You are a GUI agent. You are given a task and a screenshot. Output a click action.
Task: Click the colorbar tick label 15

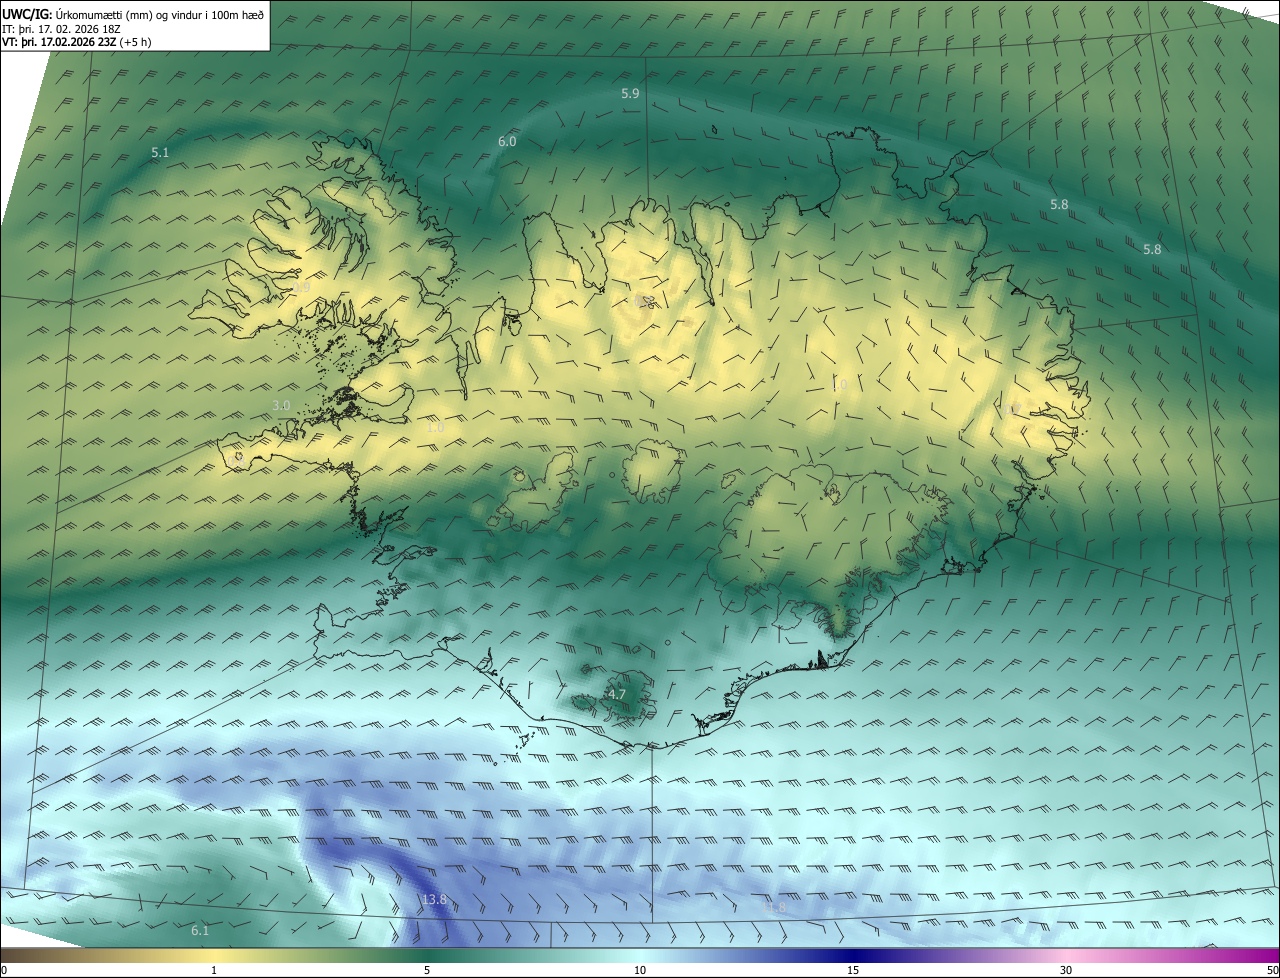coord(853,970)
